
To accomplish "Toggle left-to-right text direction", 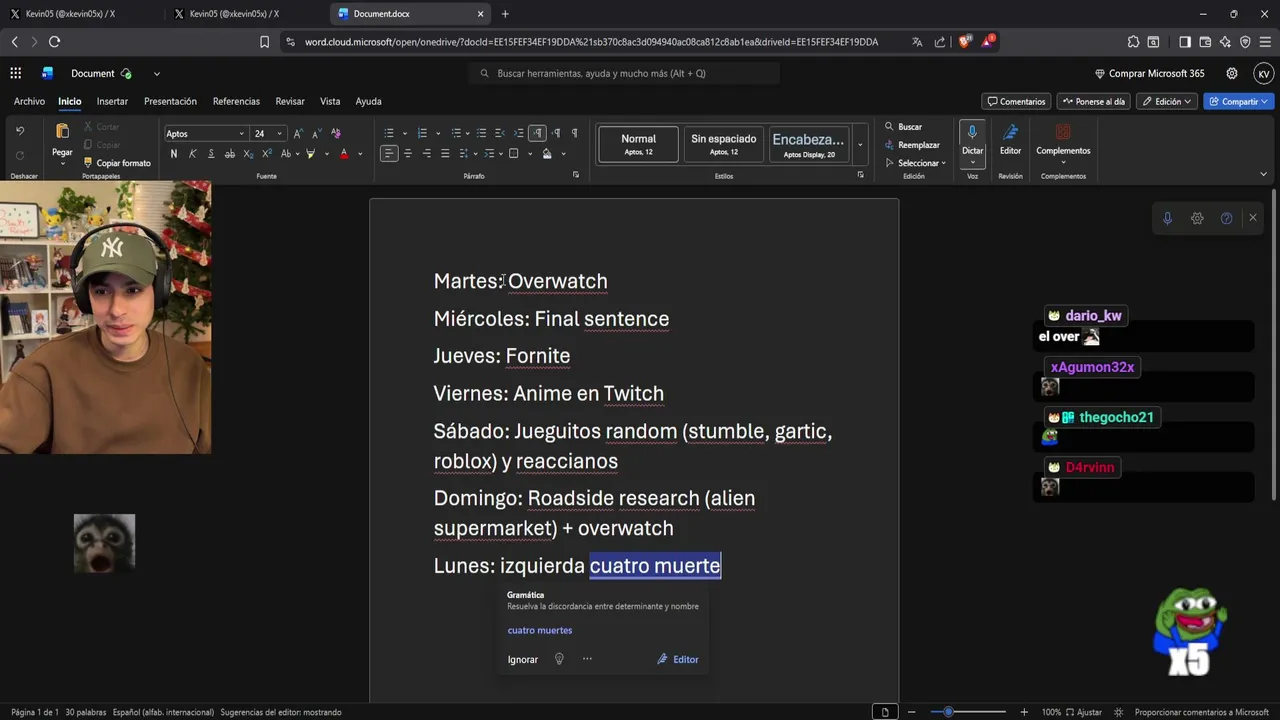I will tap(537, 133).
